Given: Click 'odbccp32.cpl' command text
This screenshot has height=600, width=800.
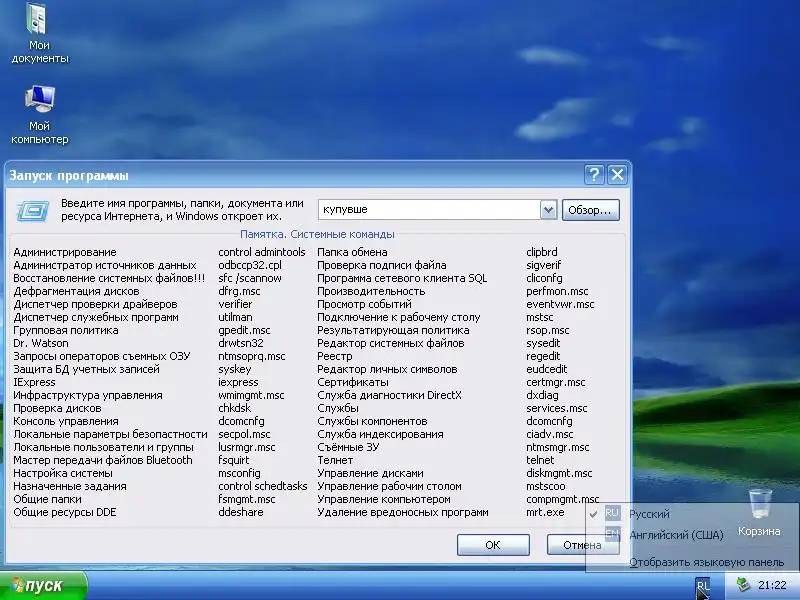Looking at the screenshot, I should 250,265.
